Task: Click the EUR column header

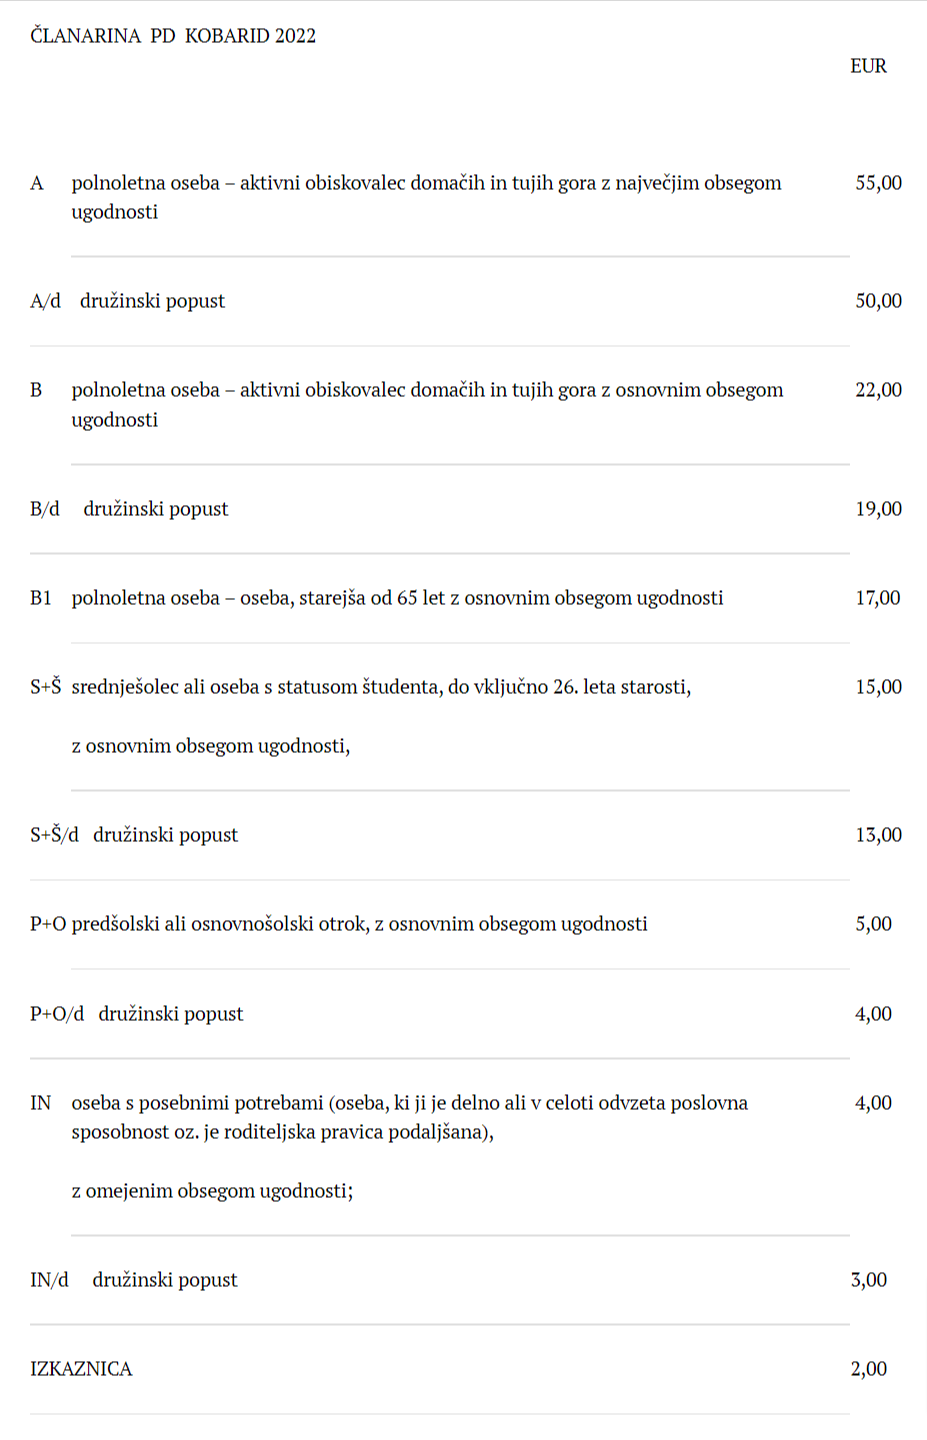Action: tap(868, 66)
